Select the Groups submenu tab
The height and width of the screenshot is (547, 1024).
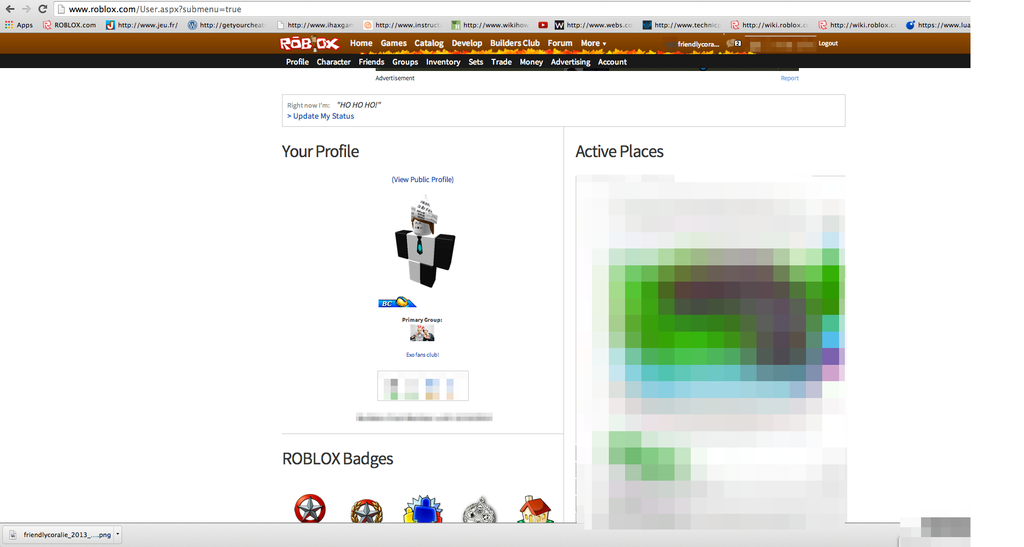tap(405, 62)
